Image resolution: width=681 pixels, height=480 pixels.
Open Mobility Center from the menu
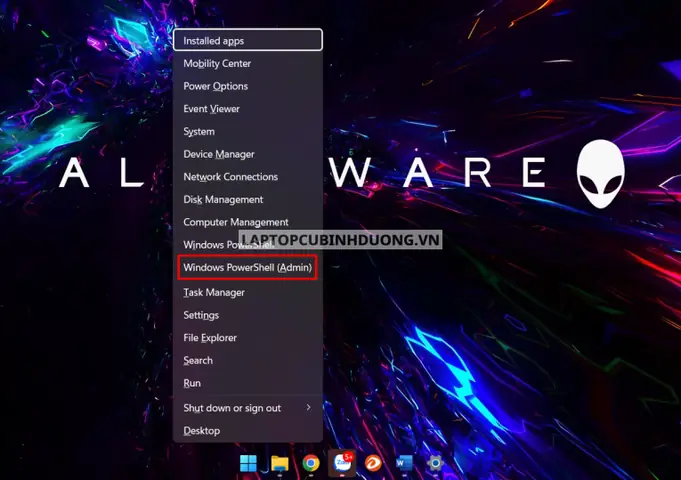point(248,63)
